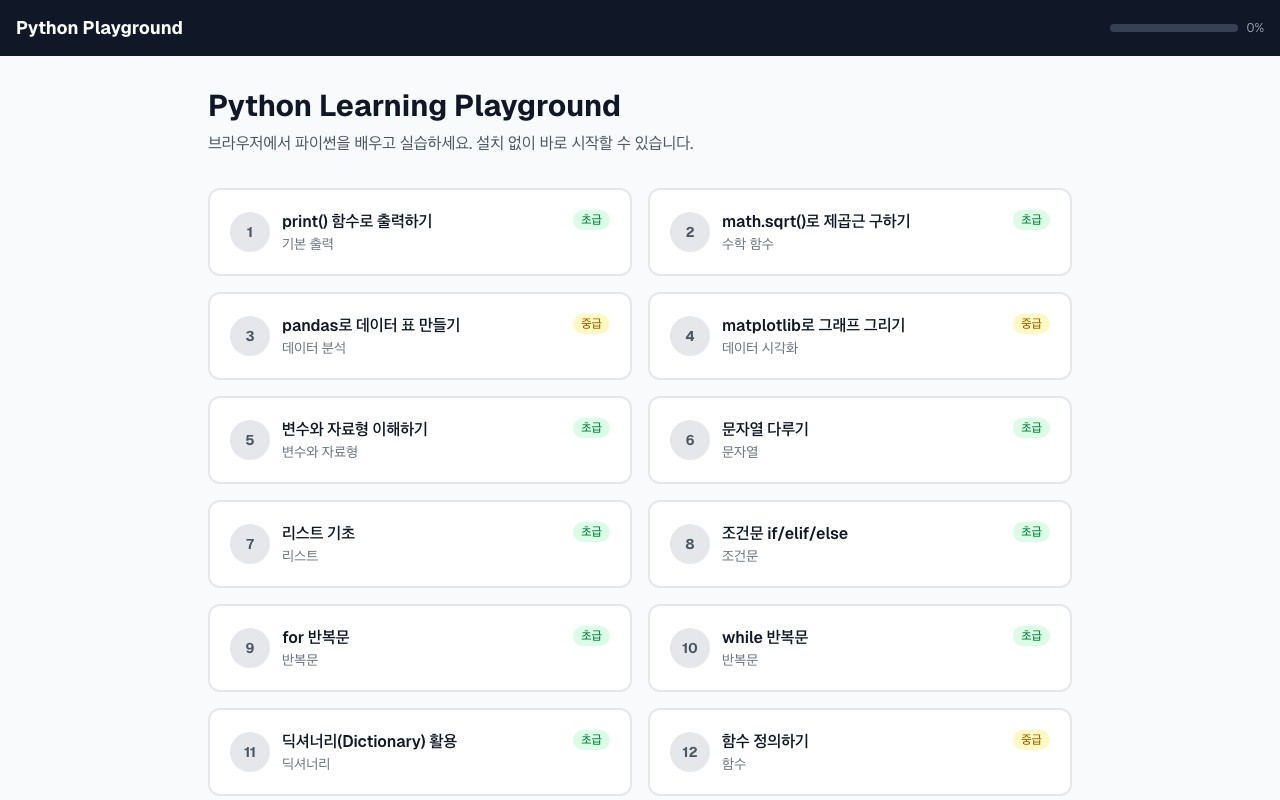This screenshot has height=800, width=1280.
Task: Click the 중급 badge on 함수 정의하기 card
Action: [x=1031, y=740]
